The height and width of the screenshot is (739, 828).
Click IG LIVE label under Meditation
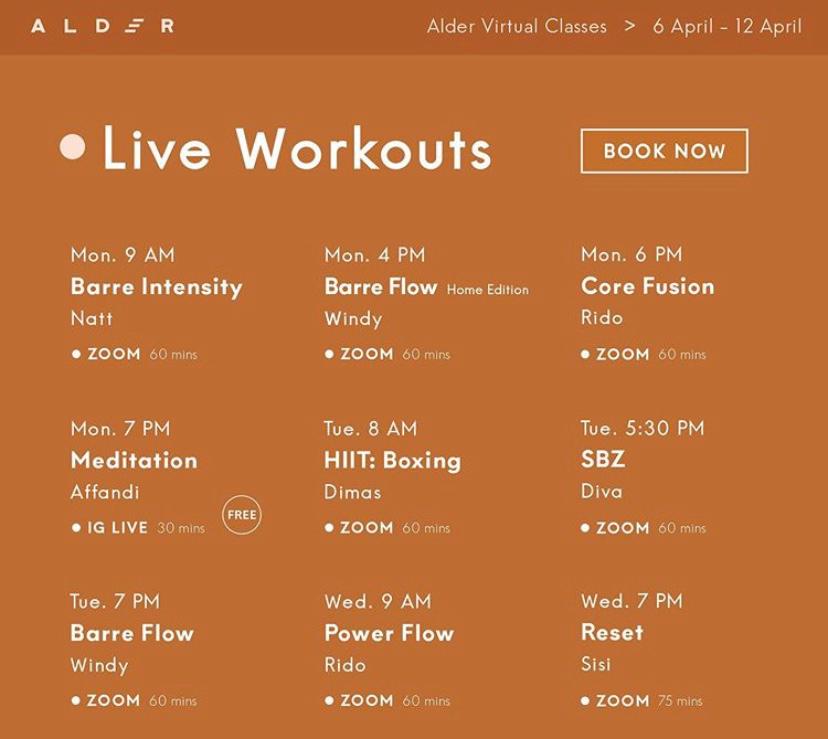(117, 528)
